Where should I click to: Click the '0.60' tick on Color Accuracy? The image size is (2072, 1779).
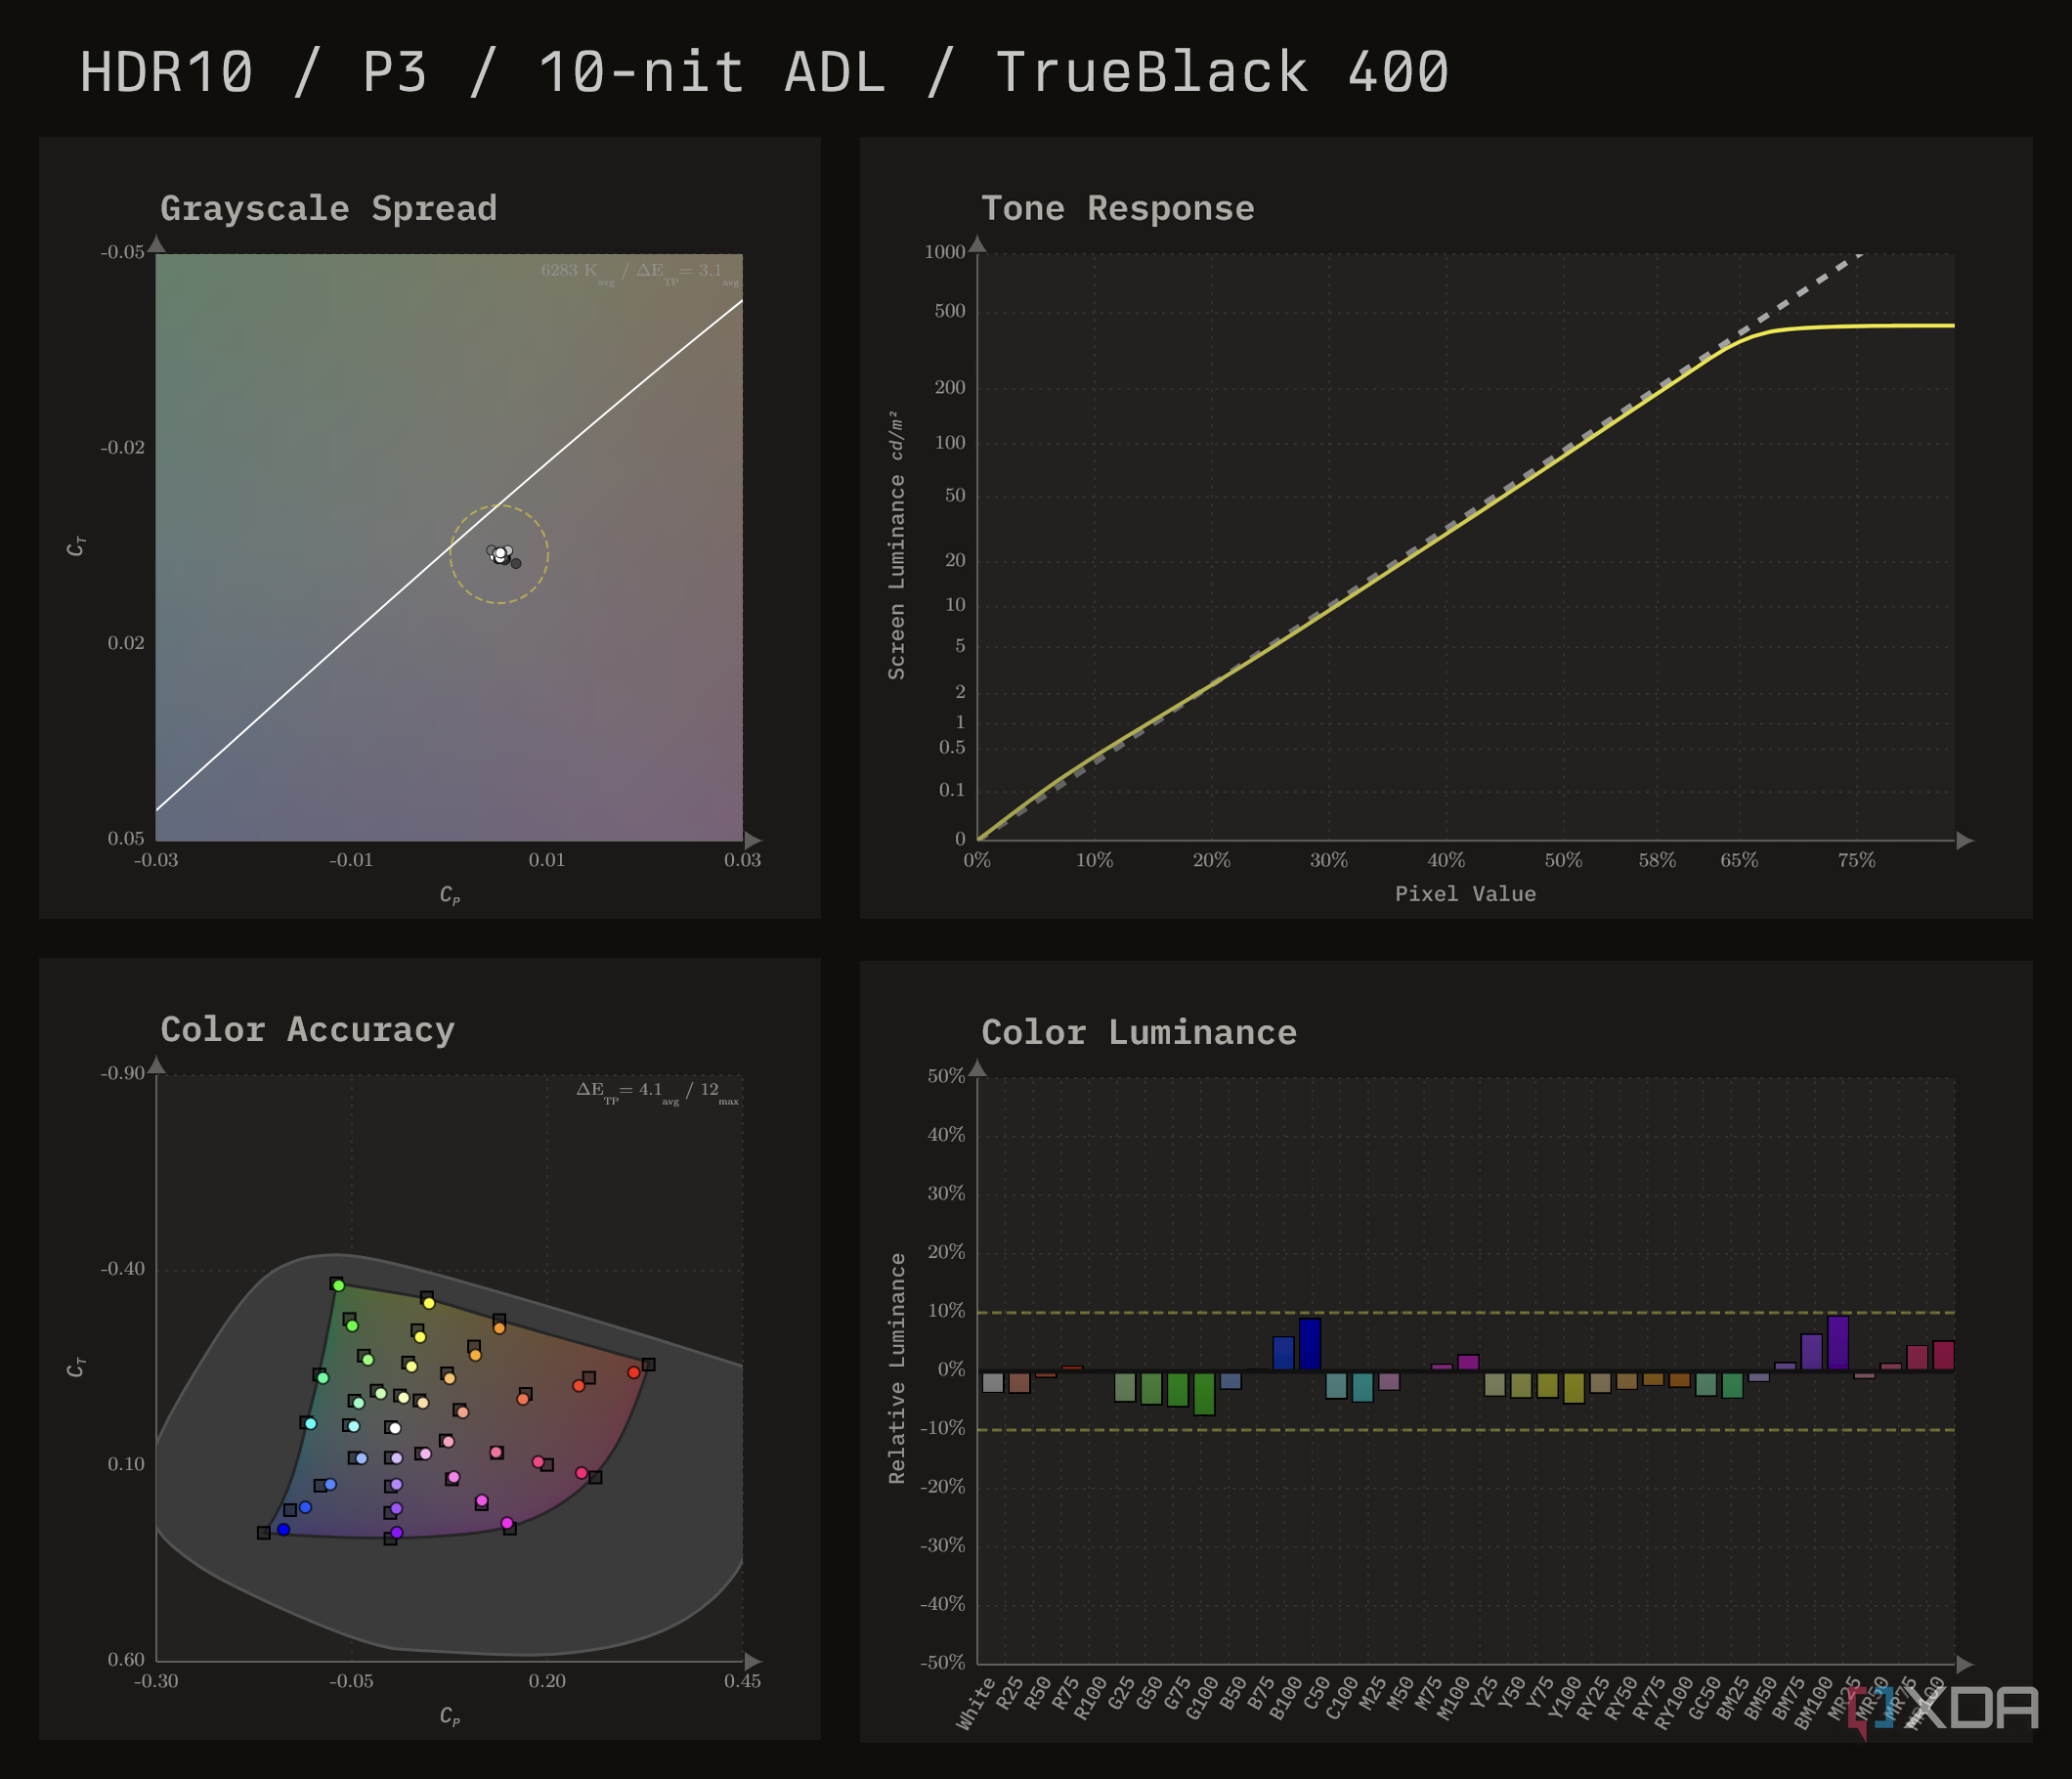pyautogui.click(x=126, y=1660)
